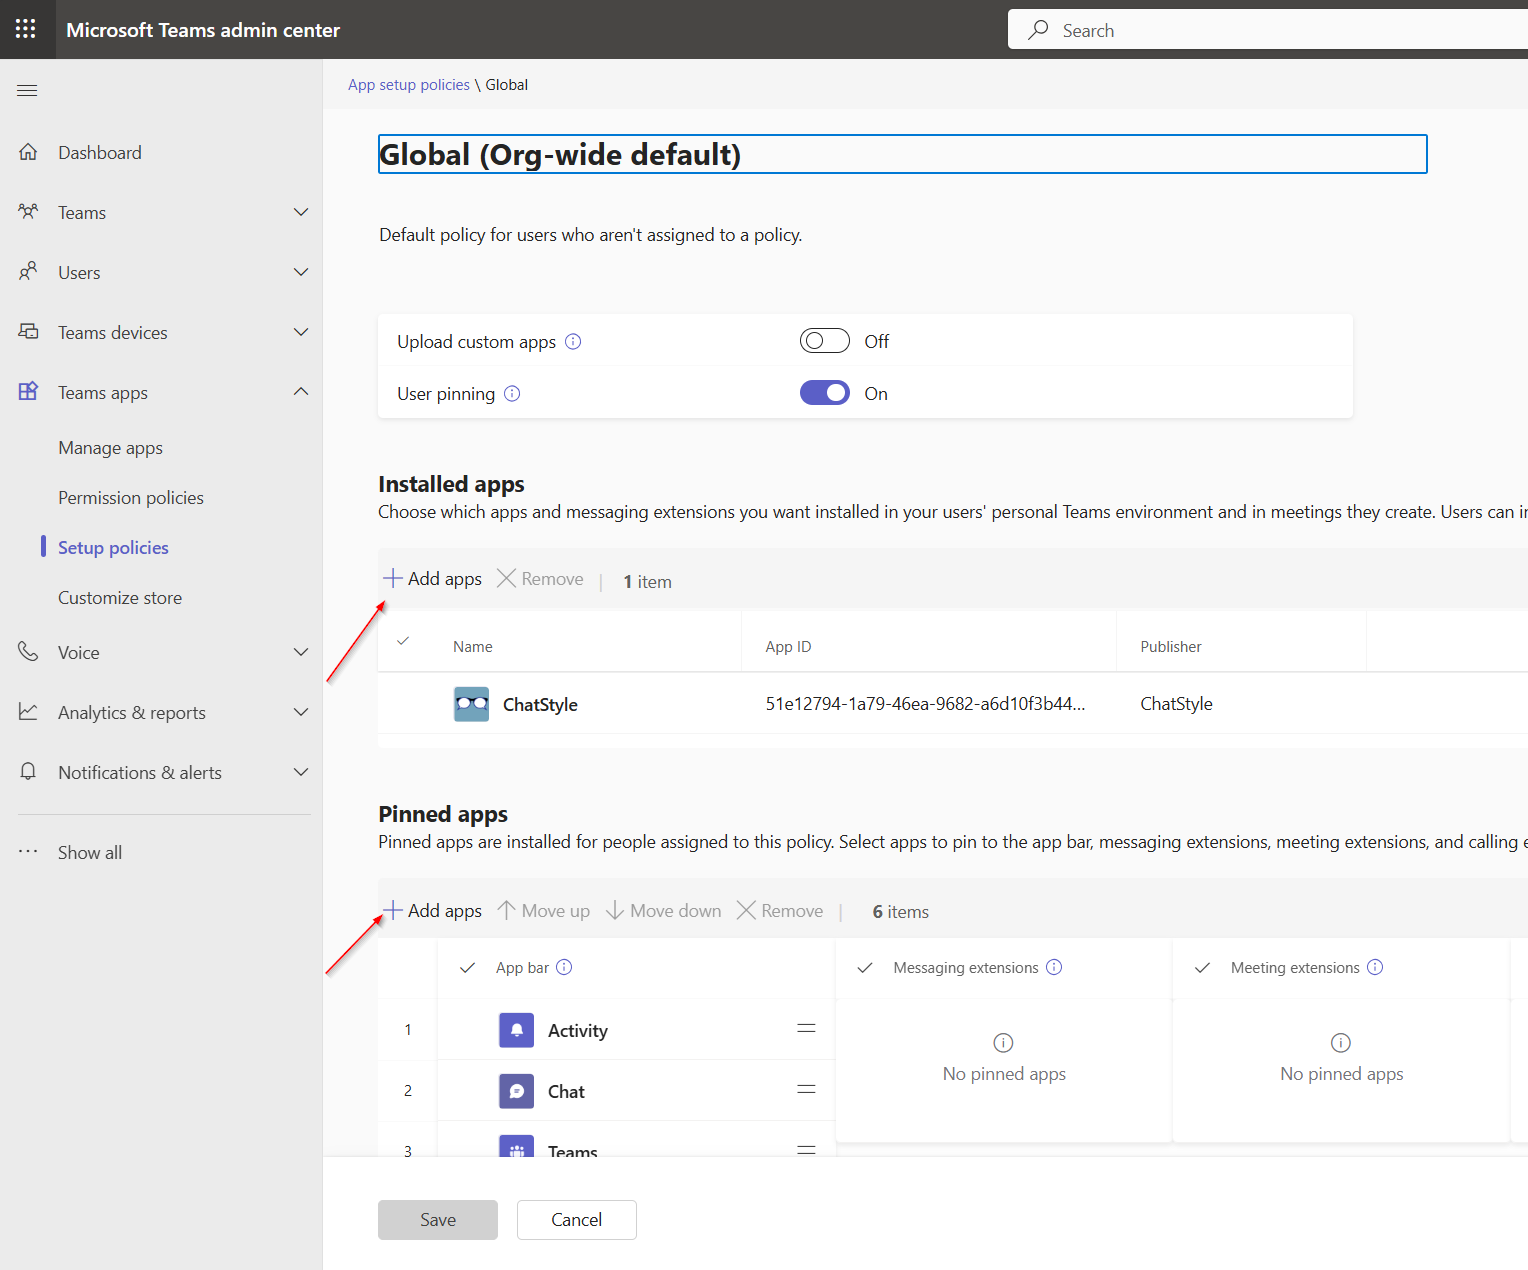
Task: Open info tooltip for Upload custom apps
Action: point(573,342)
